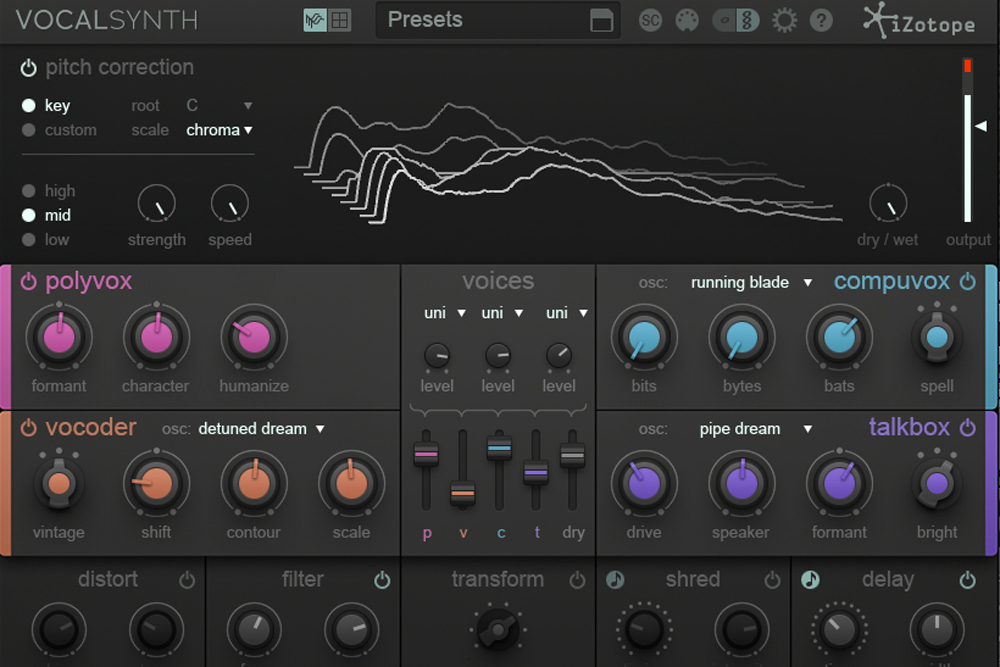This screenshot has width=1000, height=667.
Task: Click the sidechain SC icon
Action: 651,20
